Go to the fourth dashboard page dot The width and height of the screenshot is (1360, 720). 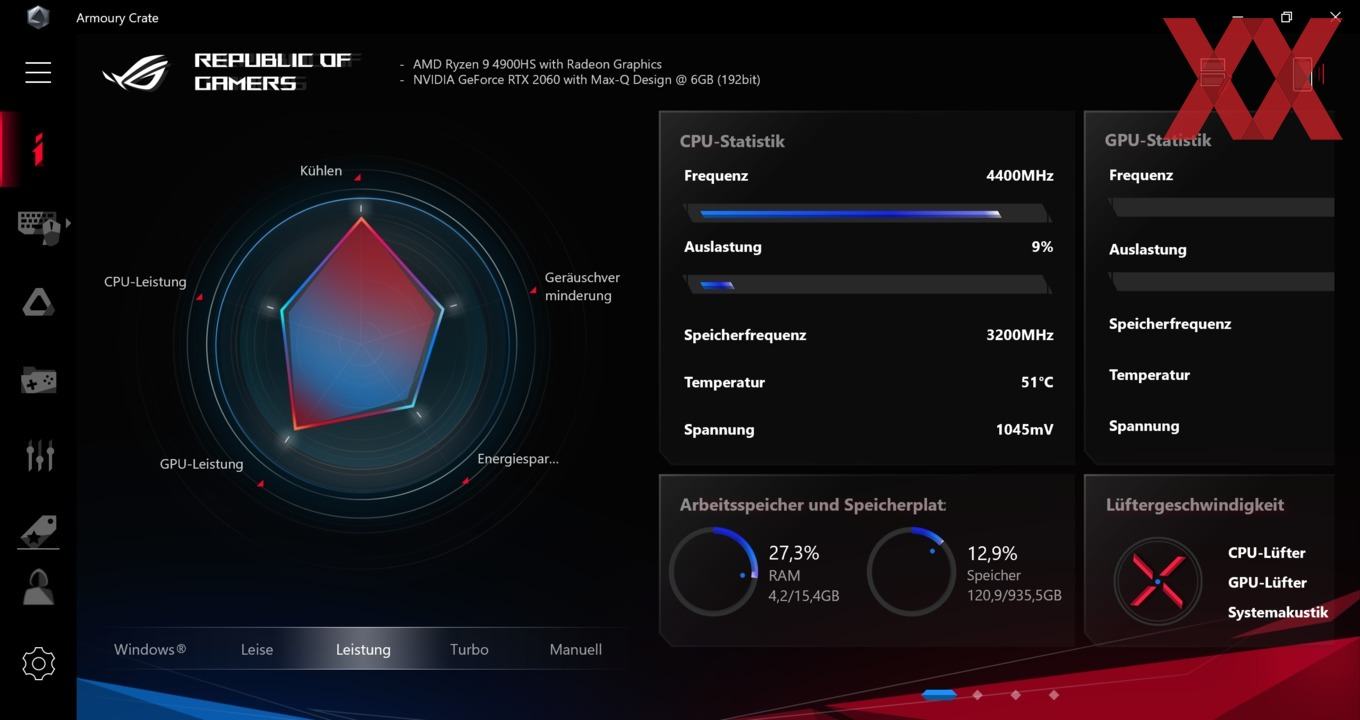pos(1054,694)
